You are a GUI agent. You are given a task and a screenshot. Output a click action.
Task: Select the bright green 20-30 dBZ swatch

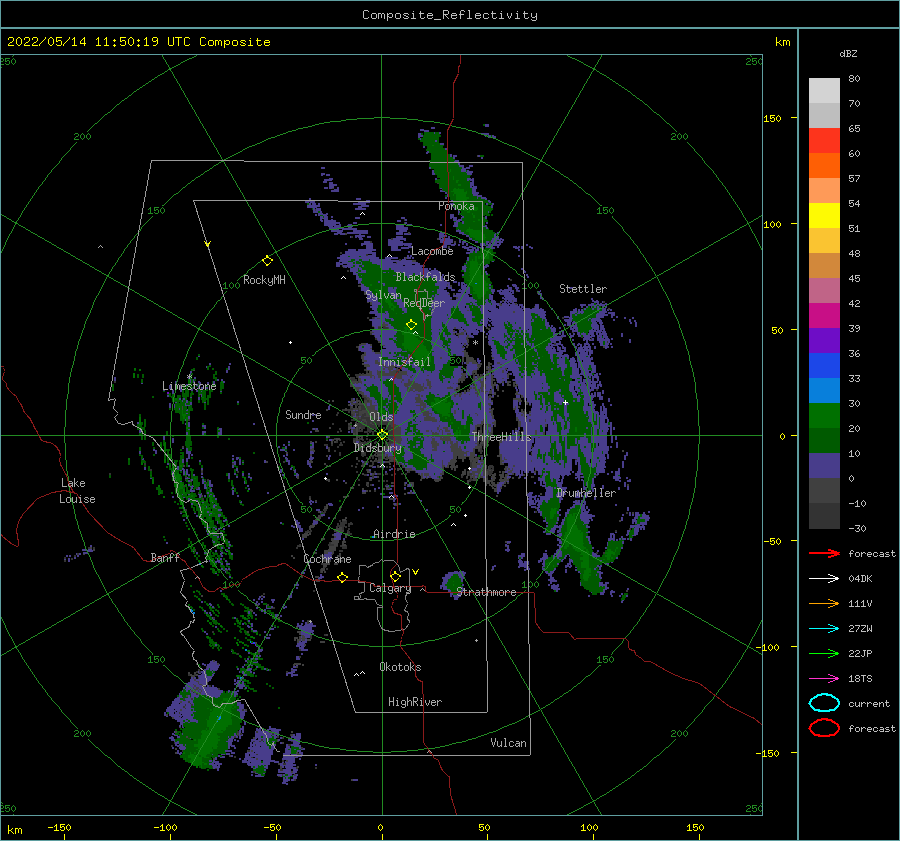[824, 415]
